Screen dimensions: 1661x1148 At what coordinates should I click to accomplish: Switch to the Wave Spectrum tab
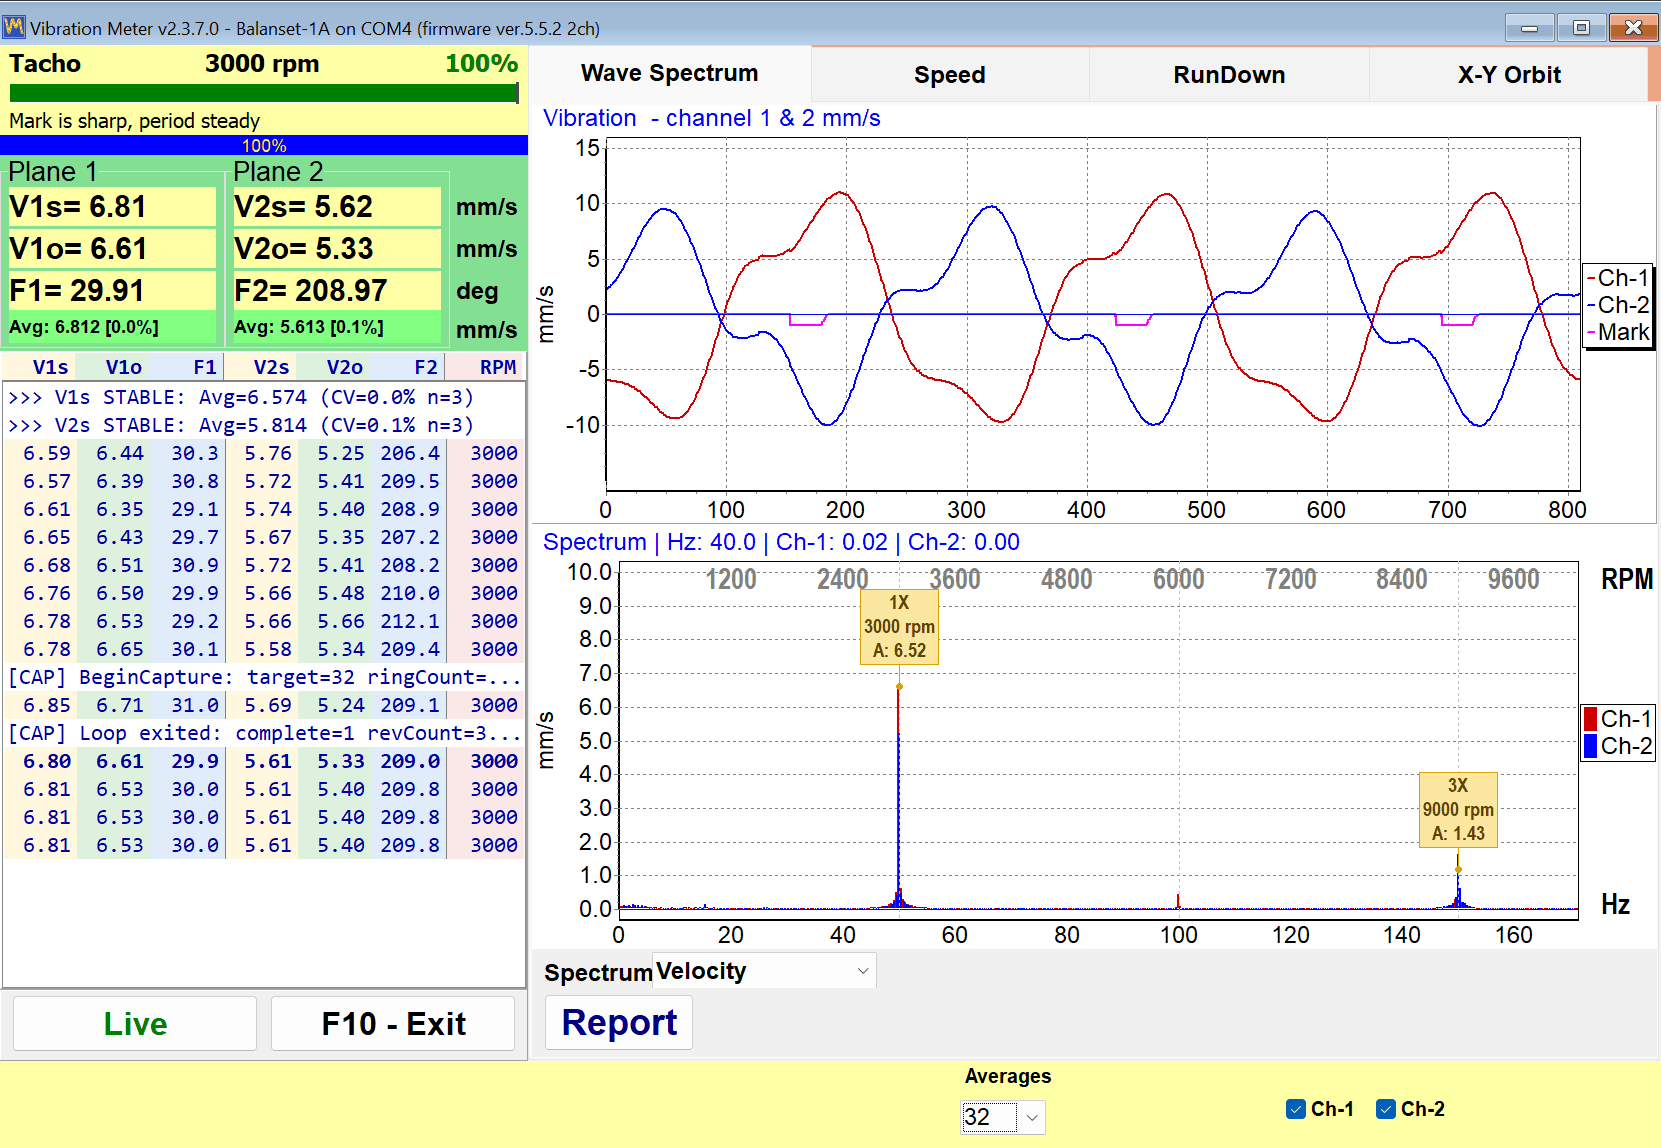(x=669, y=73)
